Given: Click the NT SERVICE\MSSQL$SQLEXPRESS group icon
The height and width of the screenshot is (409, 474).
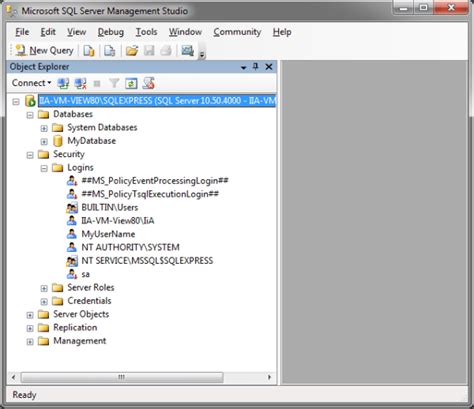Looking at the screenshot, I should click(72, 261).
